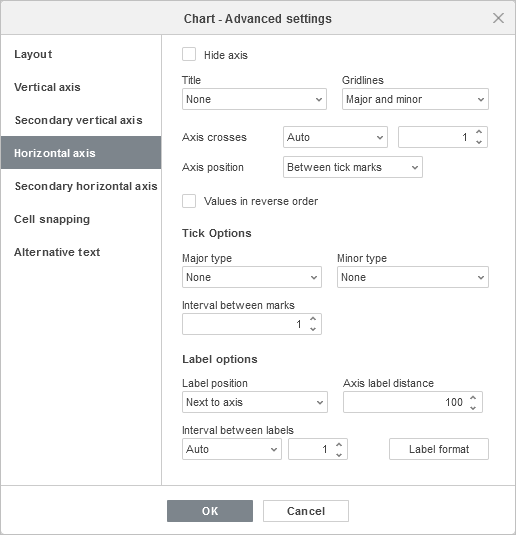Expand the Gridlines dropdown
The image size is (516, 535).
click(415, 99)
